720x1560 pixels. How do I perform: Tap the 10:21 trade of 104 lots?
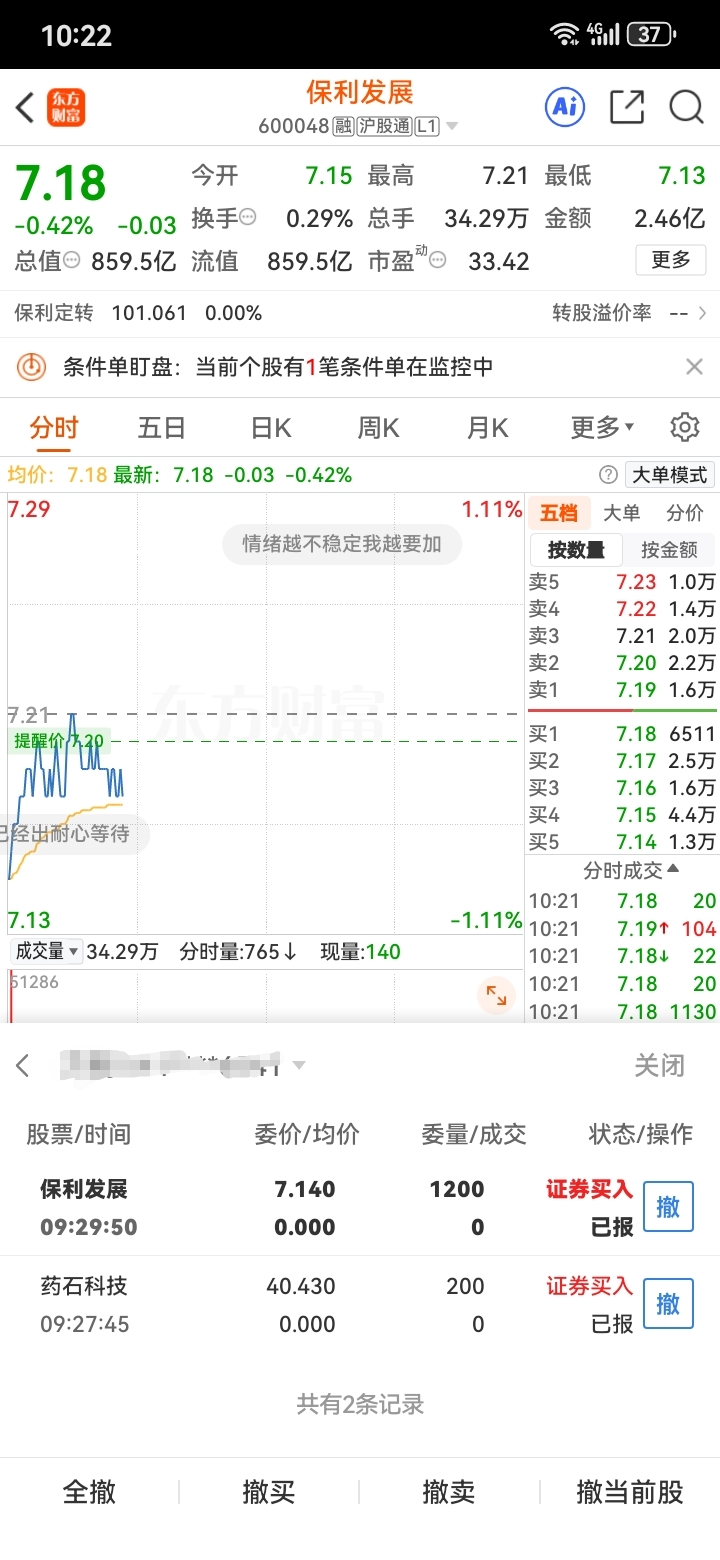pyautogui.click(x=622, y=929)
